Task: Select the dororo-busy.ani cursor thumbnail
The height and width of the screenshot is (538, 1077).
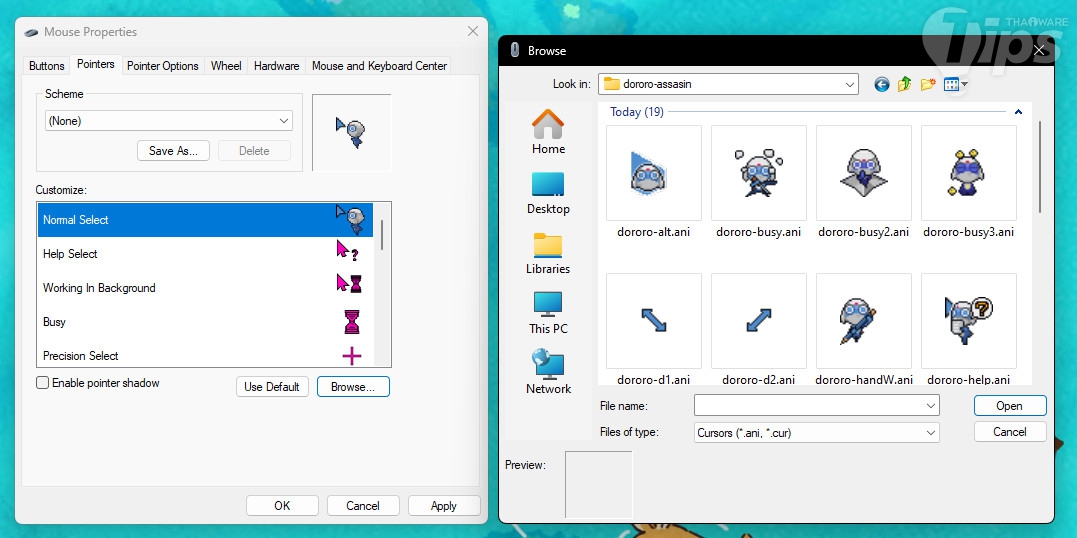Action: click(758, 172)
